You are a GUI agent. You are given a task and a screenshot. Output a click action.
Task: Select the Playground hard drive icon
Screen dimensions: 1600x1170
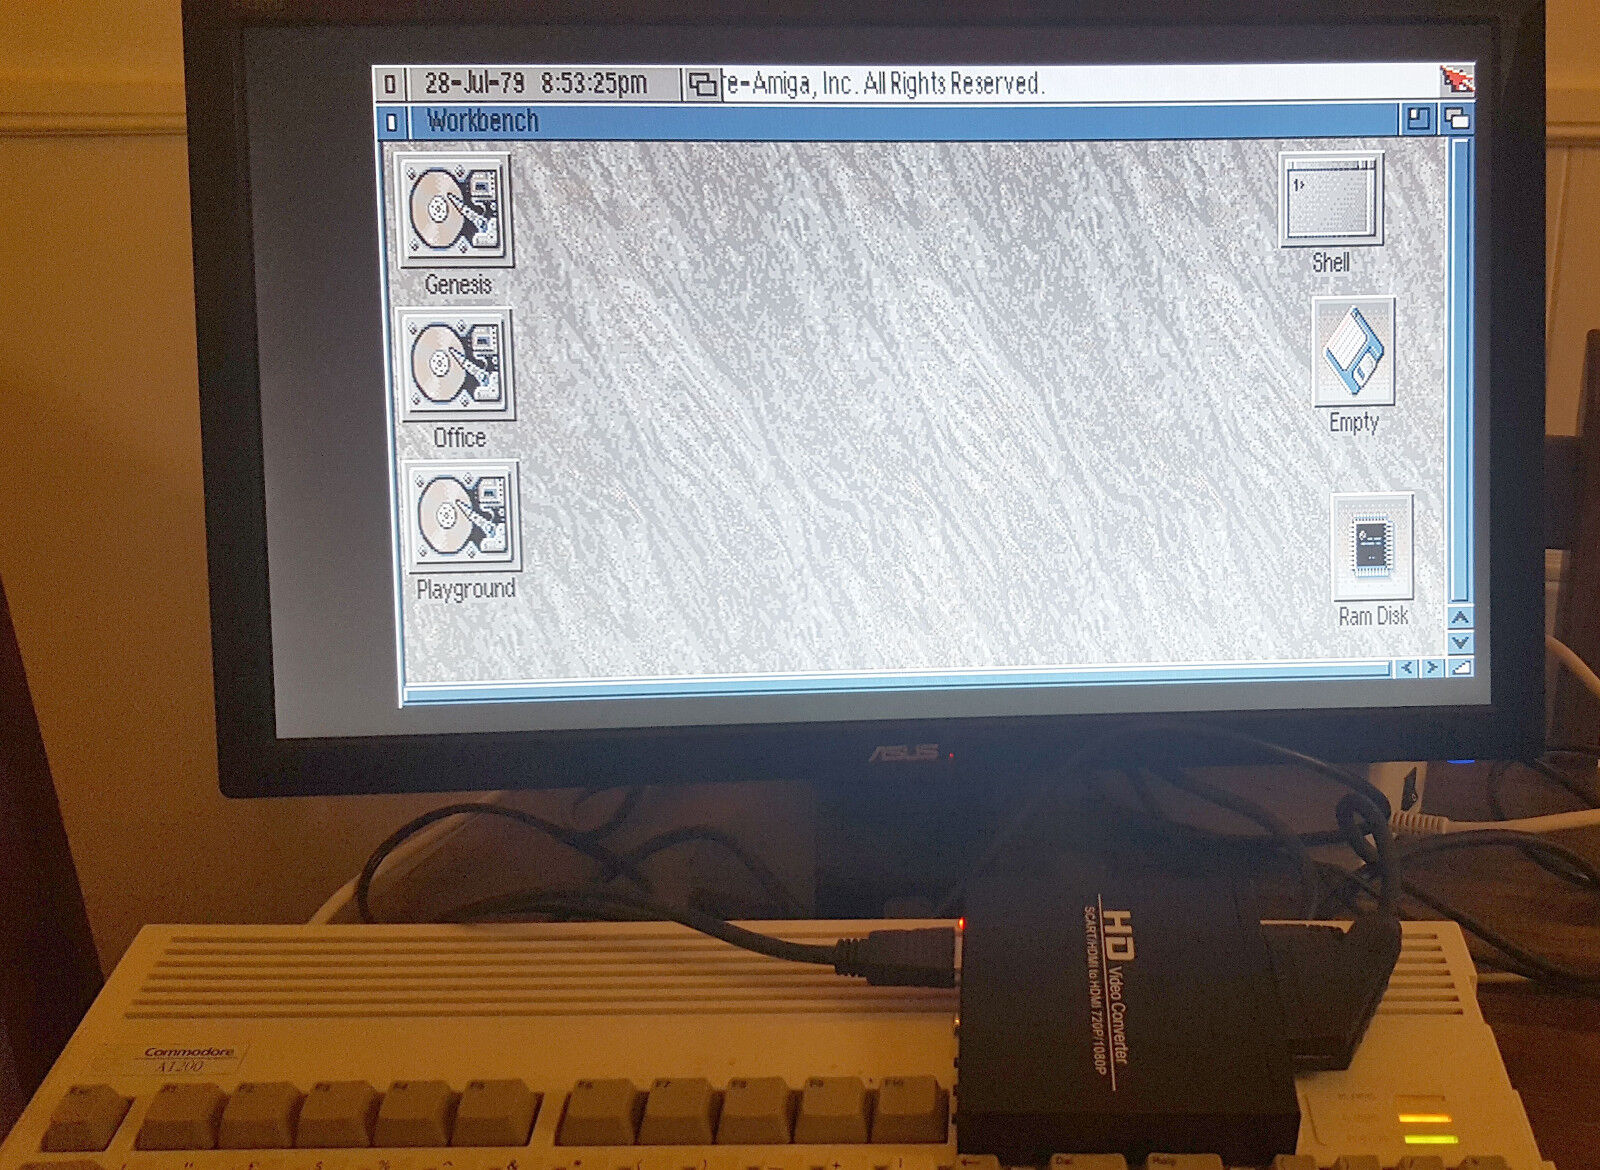click(x=464, y=516)
